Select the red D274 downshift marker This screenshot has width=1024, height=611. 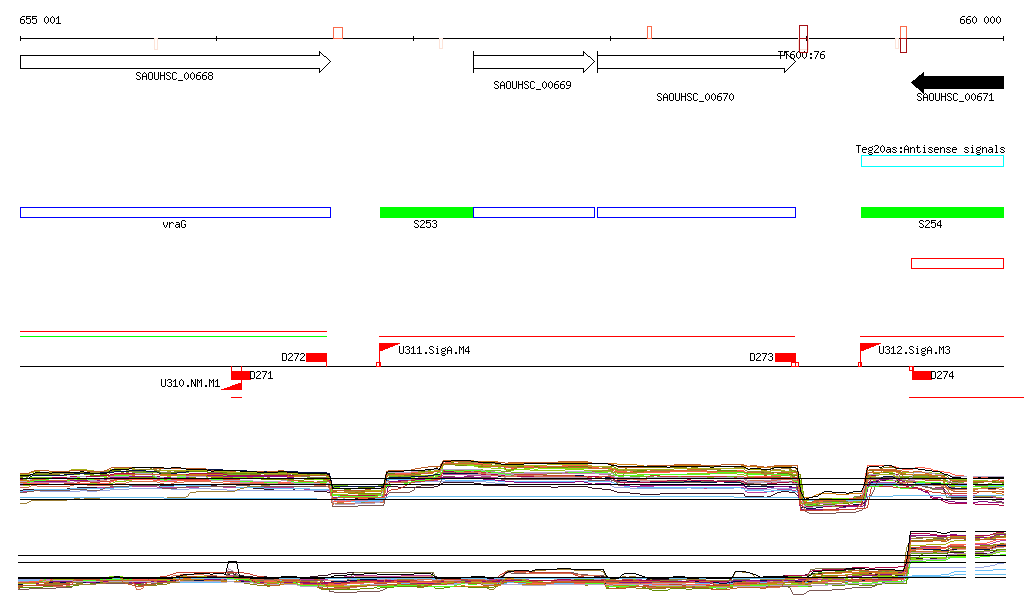(921, 375)
